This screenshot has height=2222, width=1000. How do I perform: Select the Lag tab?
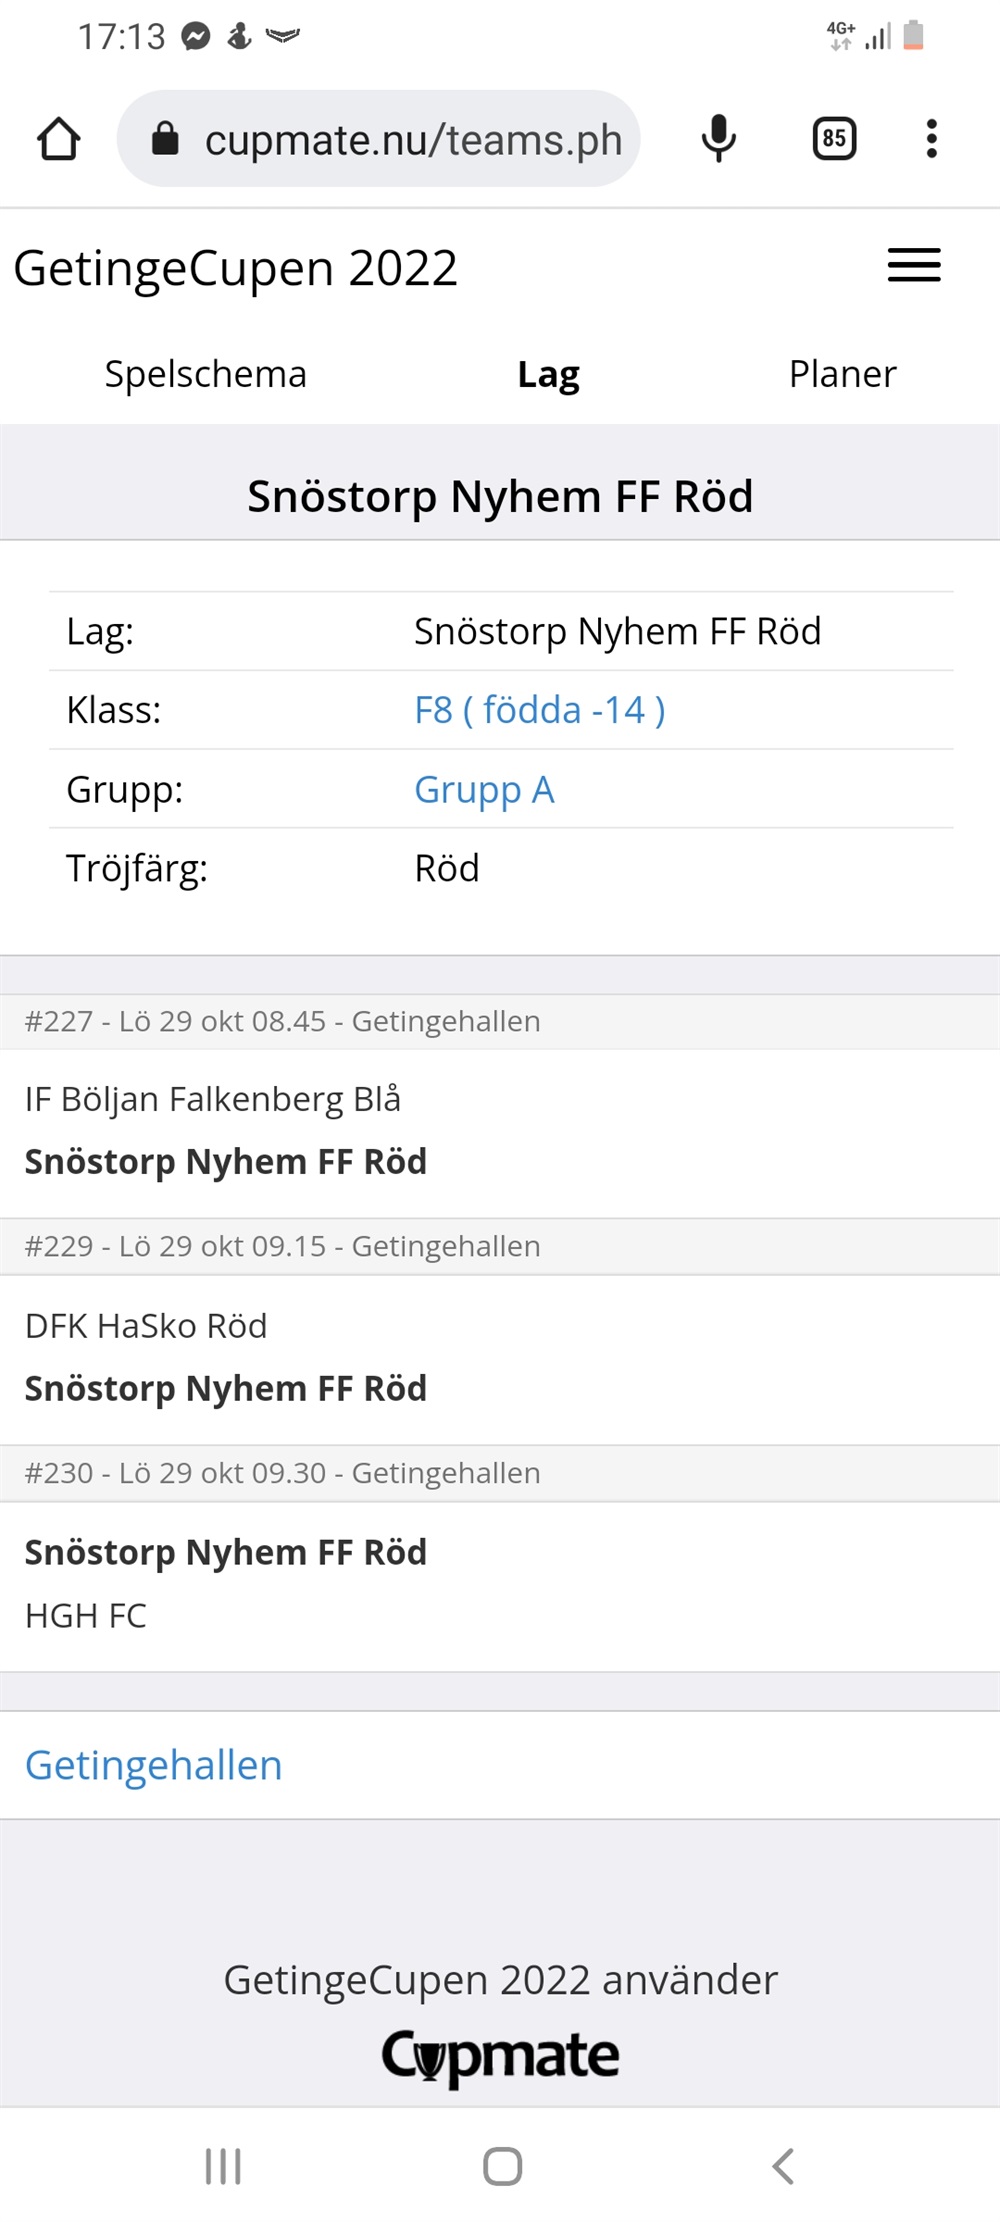[548, 374]
